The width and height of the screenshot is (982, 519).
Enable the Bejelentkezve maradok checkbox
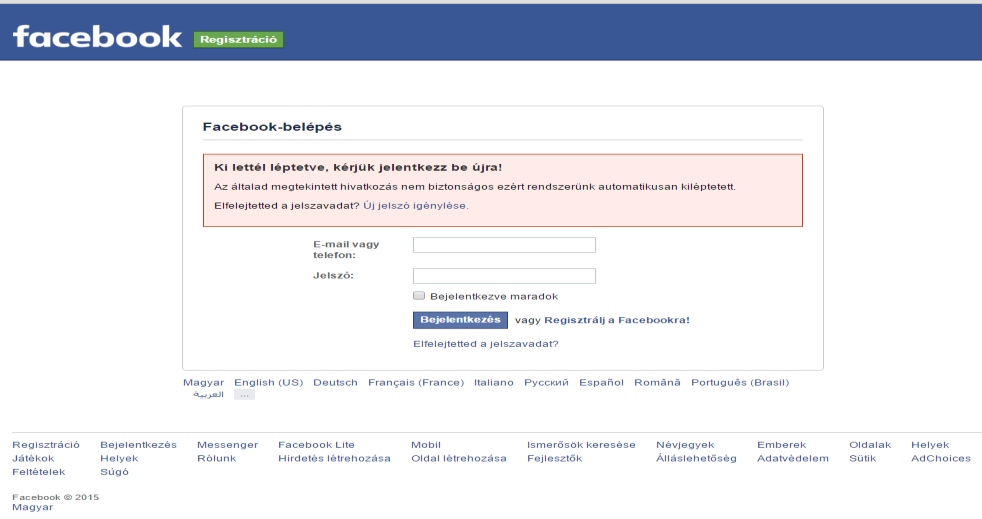tap(419, 295)
